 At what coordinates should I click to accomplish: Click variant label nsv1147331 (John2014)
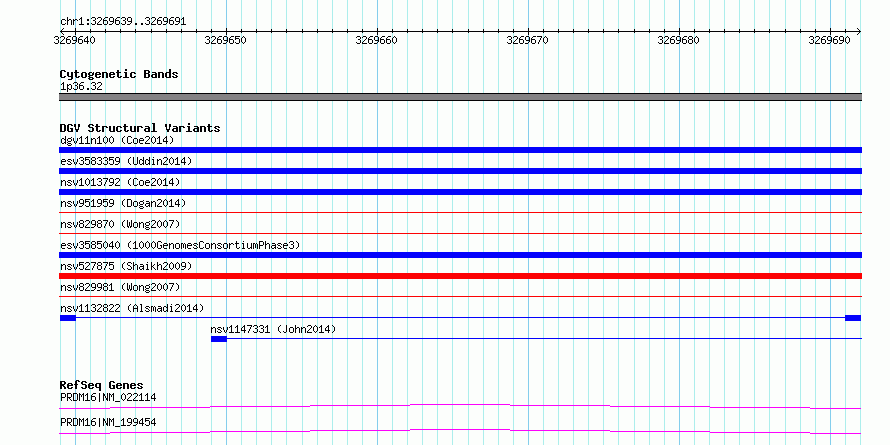(273, 329)
